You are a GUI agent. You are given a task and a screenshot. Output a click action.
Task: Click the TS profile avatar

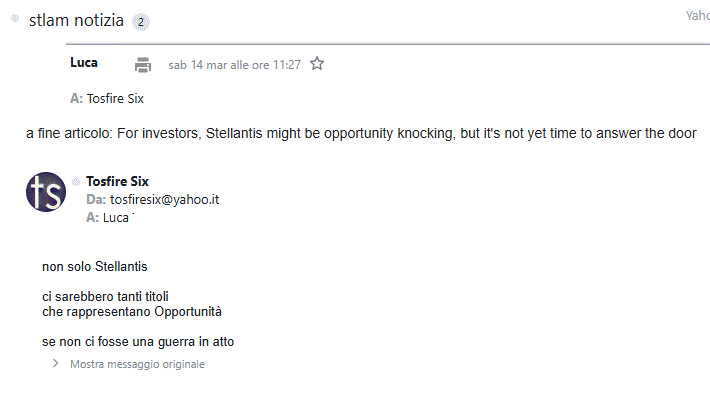tap(46, 192)
